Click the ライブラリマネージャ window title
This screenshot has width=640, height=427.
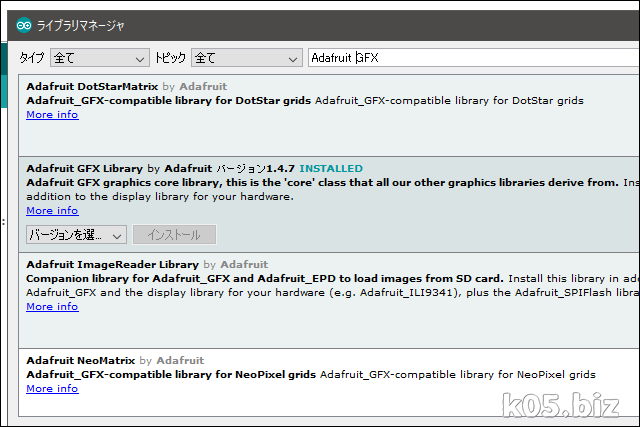coord(80,25)
